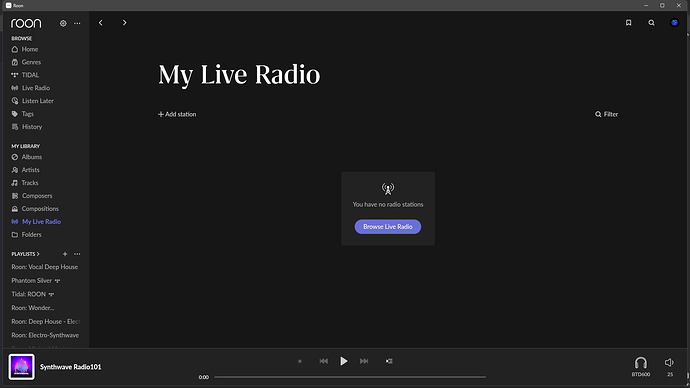This screenshot has height=388, width=690.
Task: Open TIDAL in sidebar
Action: click(25, 75)
